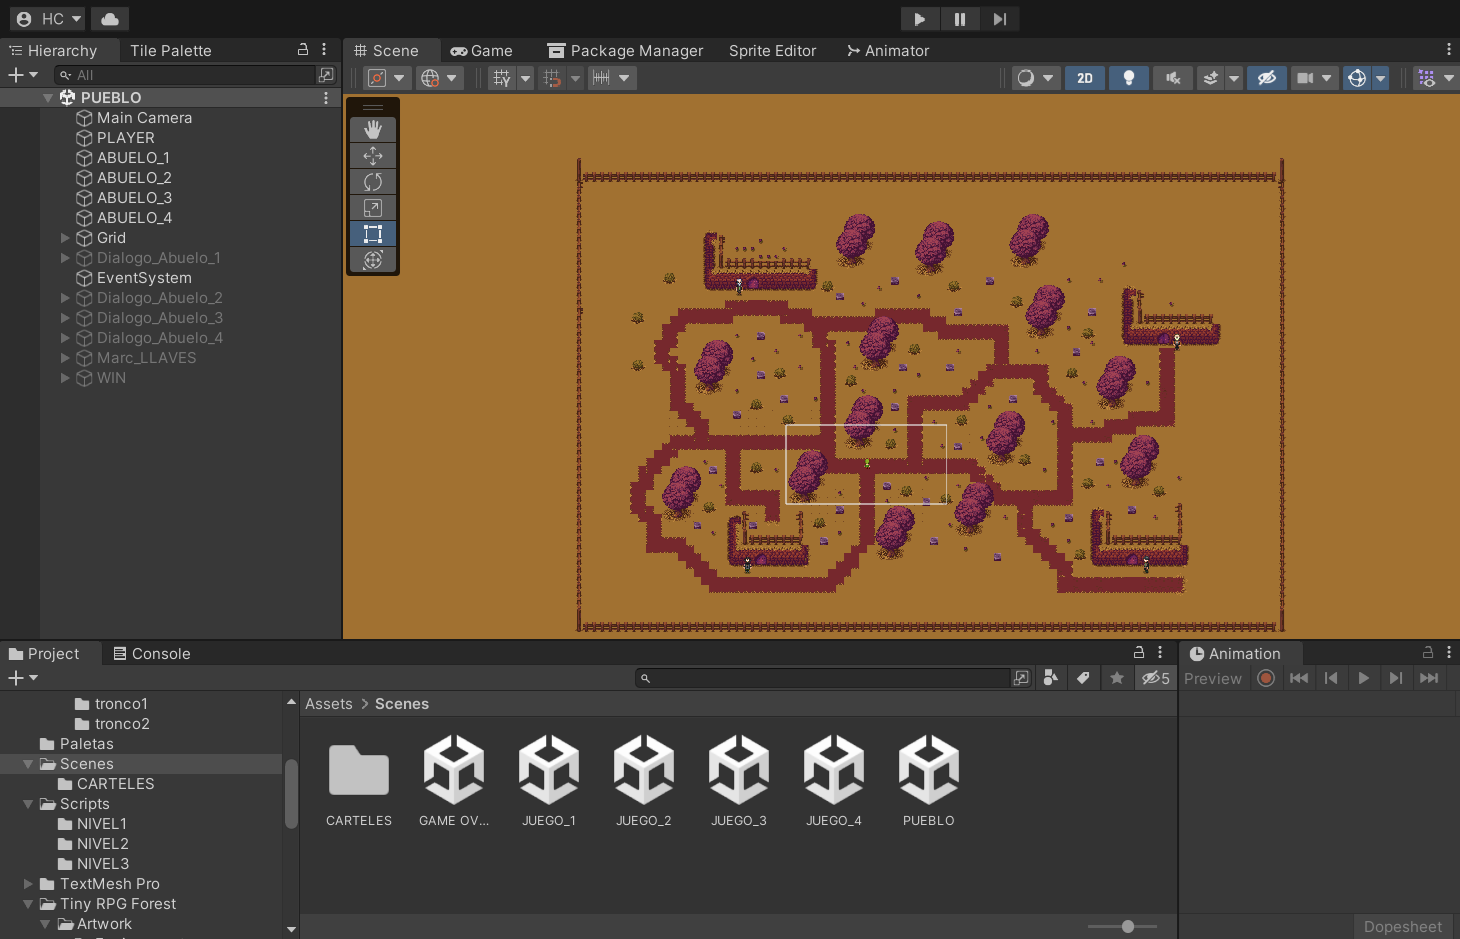Select the Transform tool
The width and height of the screenshot is (1460, 939).
373,260
